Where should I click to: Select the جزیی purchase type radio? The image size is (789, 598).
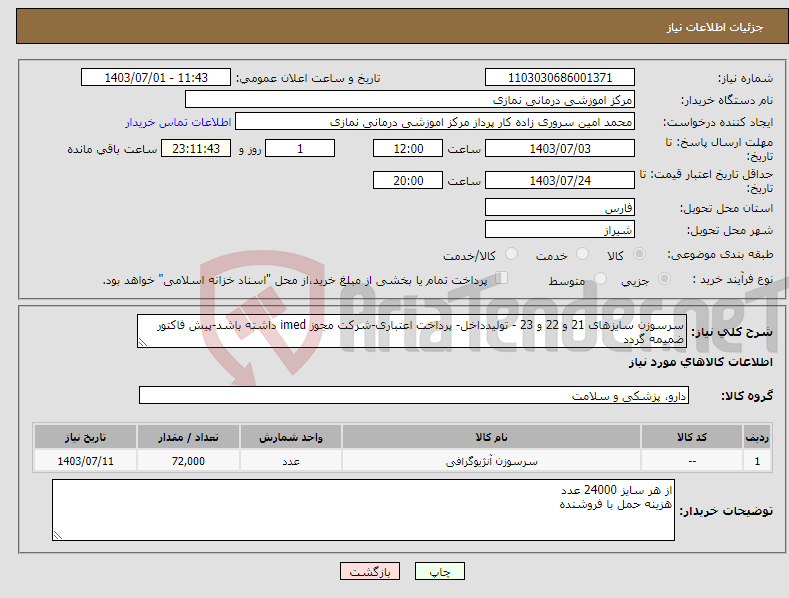tap(664, 278)
